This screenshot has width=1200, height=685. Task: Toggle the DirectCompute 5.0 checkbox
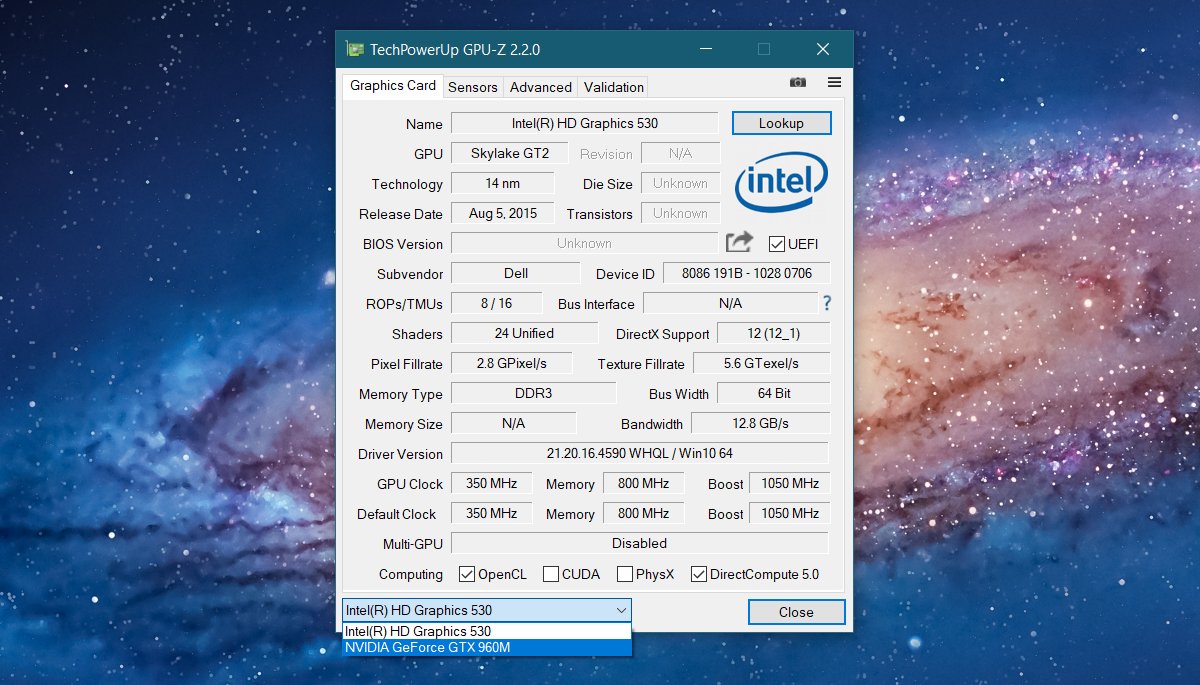699,574
